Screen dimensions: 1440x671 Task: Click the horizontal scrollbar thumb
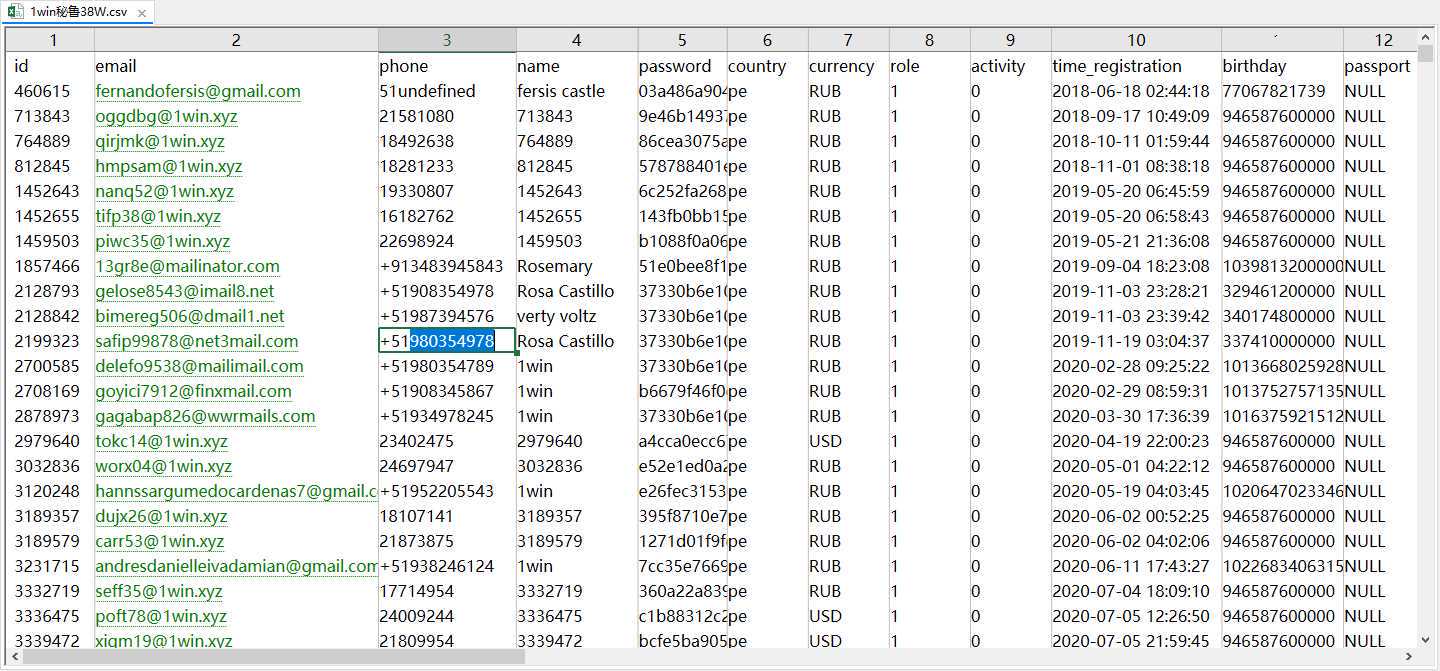tap(274, 657)
